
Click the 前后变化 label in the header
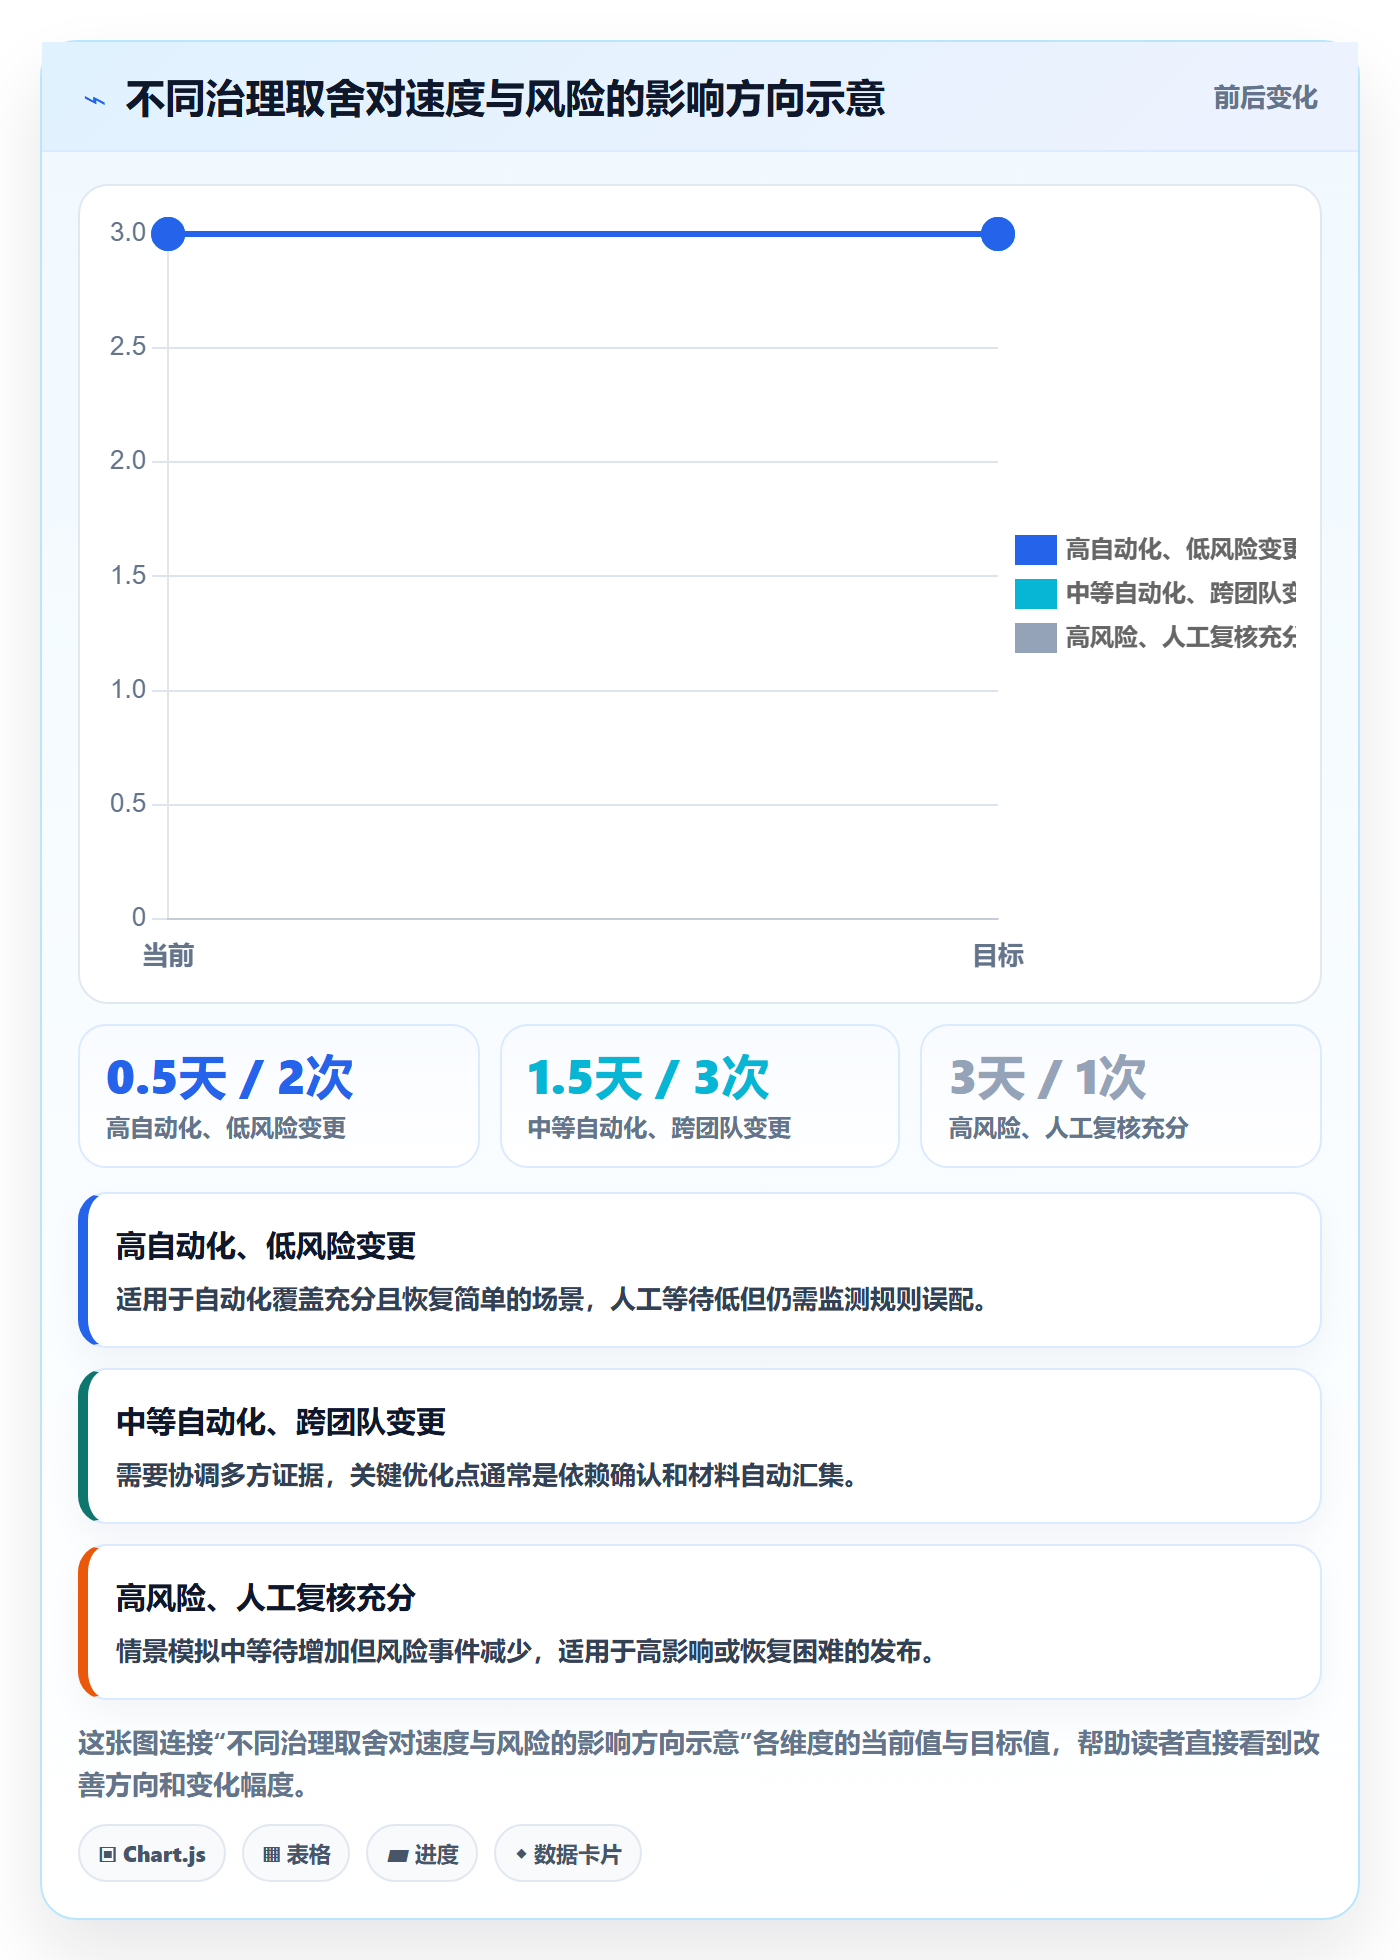[x=1265, y=98]
